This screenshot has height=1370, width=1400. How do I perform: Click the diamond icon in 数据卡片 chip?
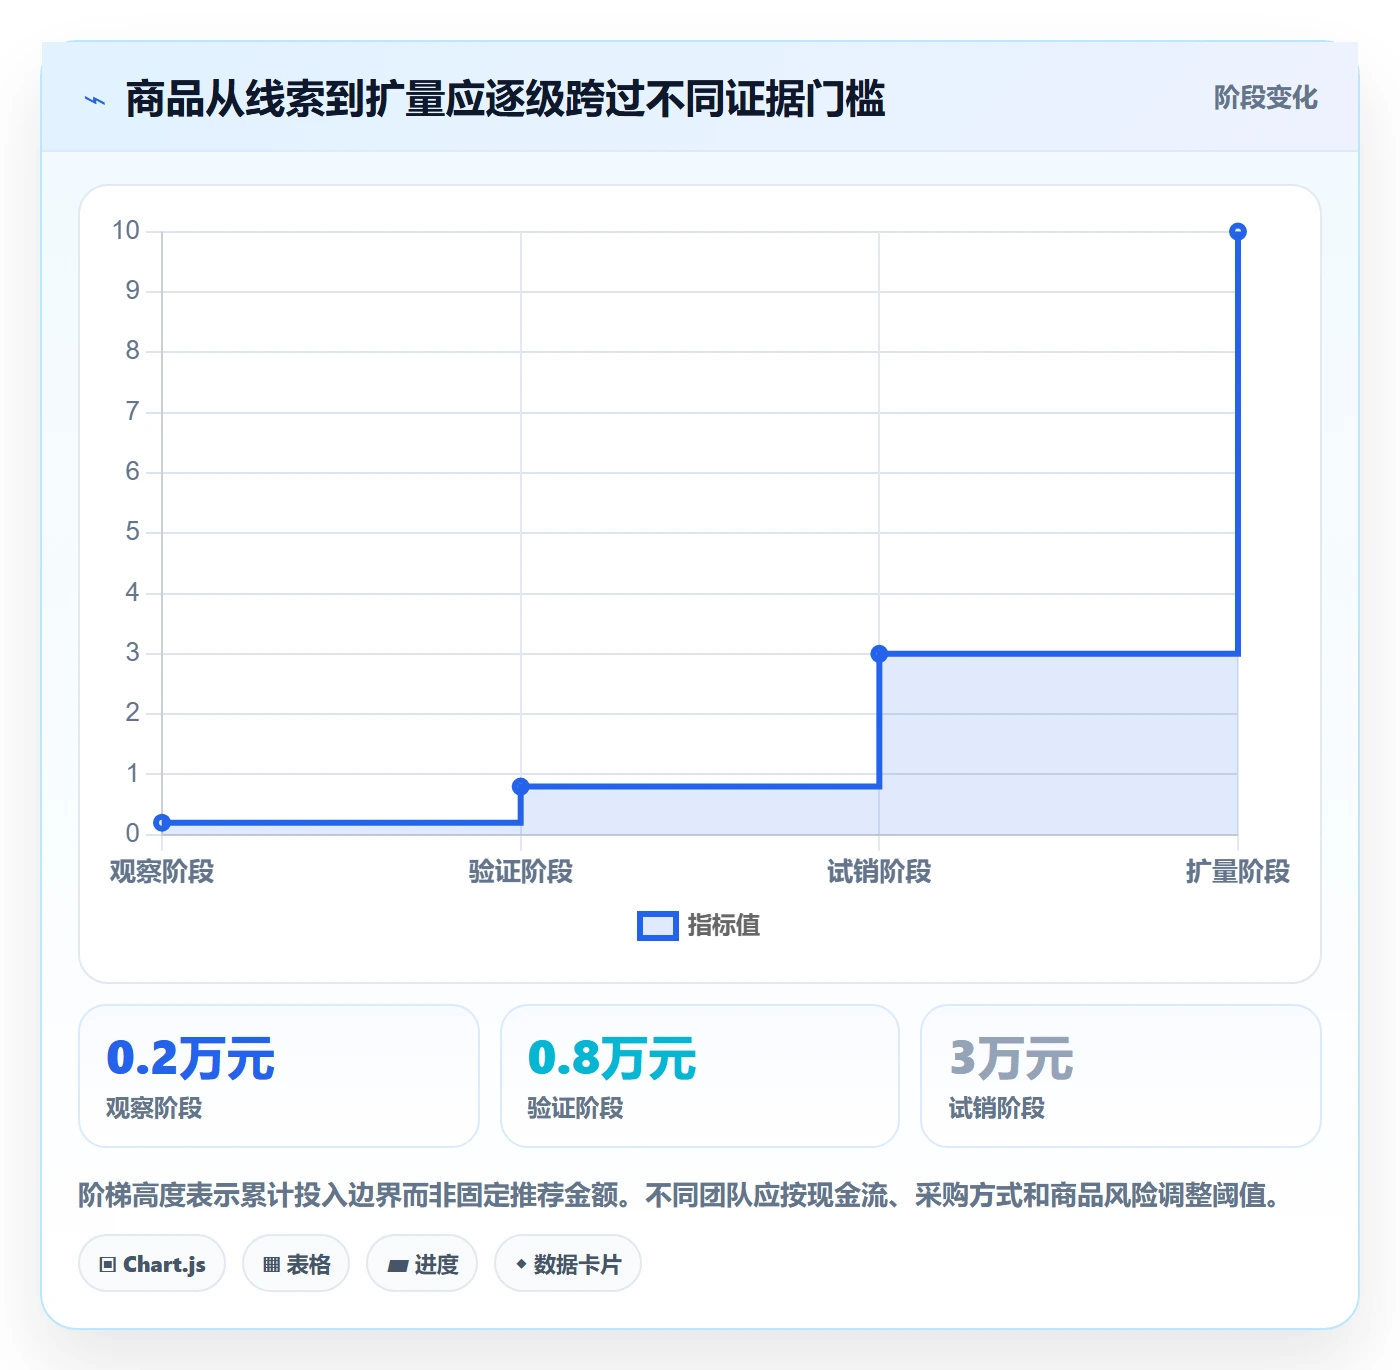coord(521,1264)
